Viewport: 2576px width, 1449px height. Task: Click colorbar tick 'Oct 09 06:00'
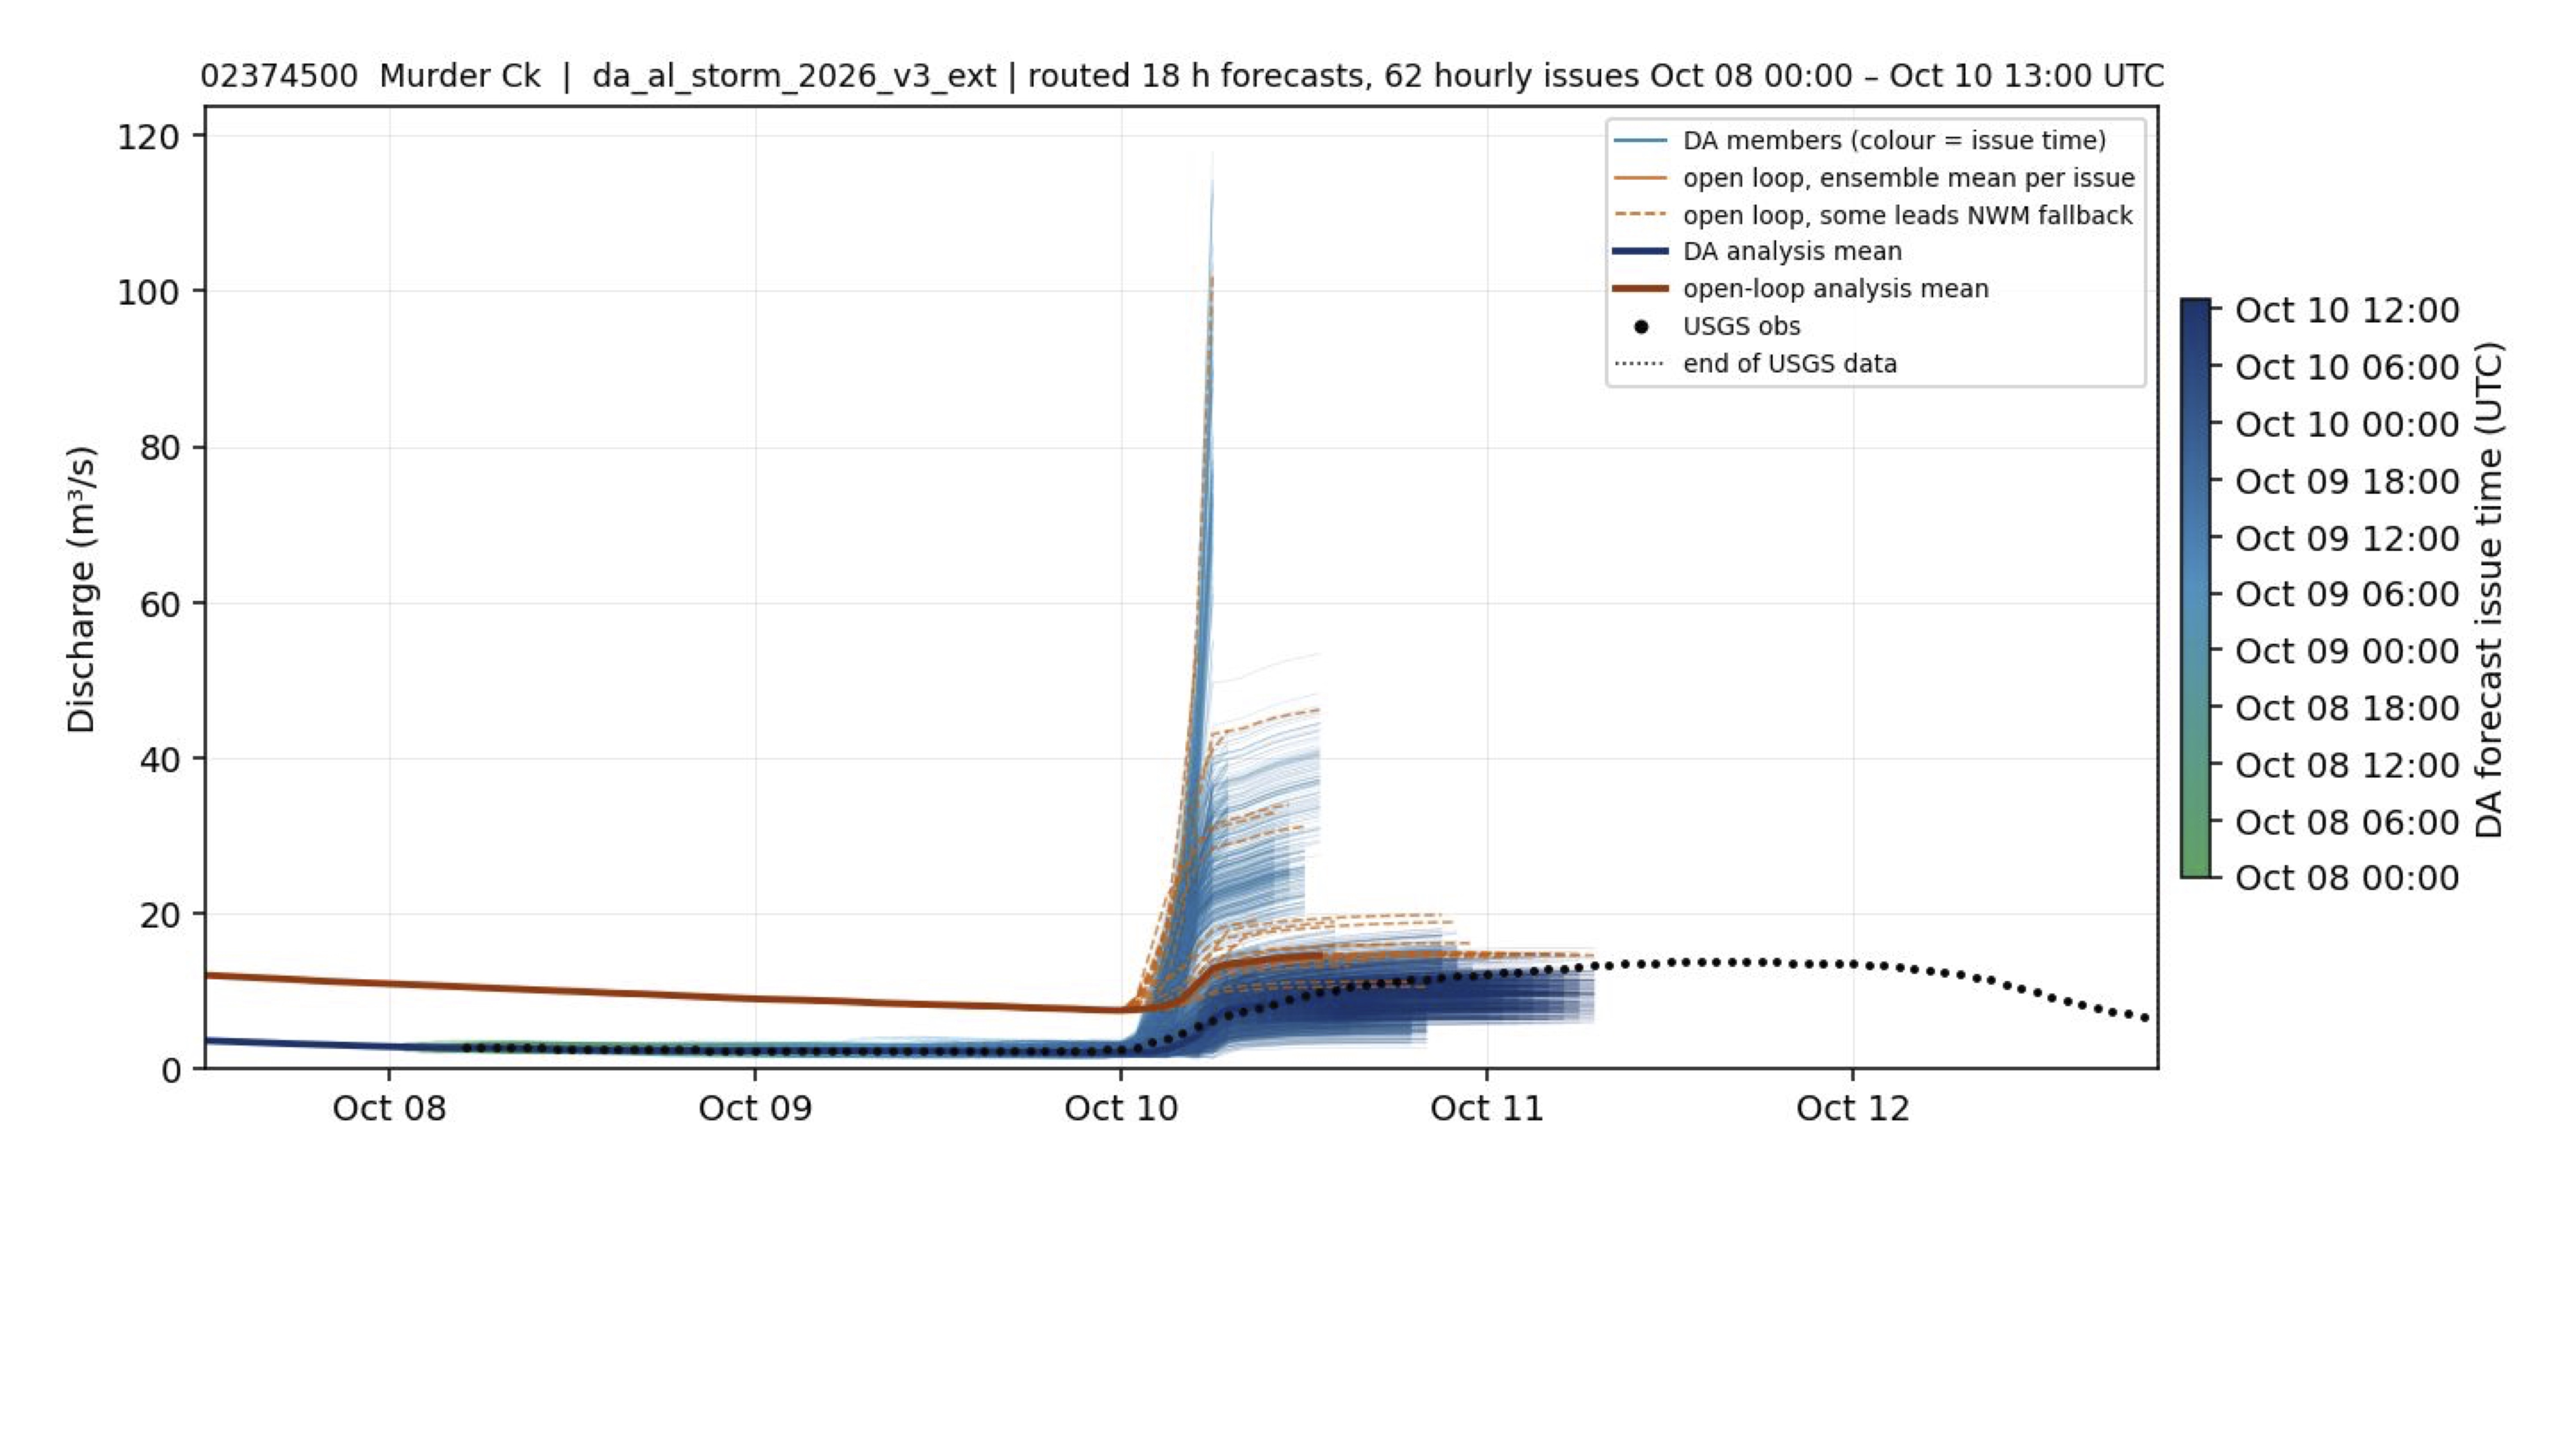[x=2347, y=594]
